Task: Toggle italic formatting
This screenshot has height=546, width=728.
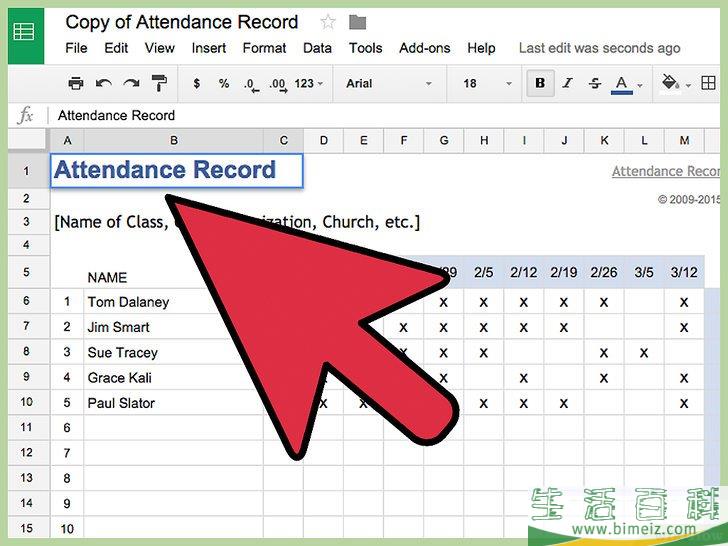Action: [569, 84]
